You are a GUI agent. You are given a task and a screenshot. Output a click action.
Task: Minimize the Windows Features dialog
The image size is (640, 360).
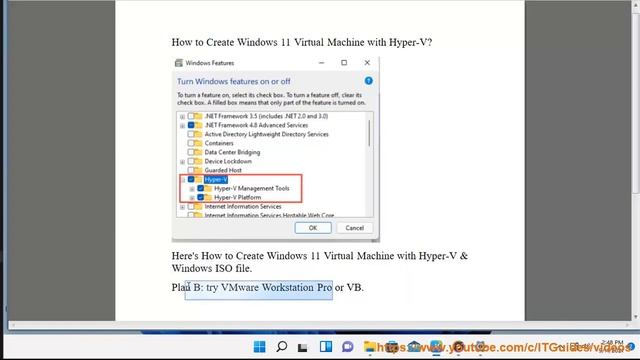point(321,62)
